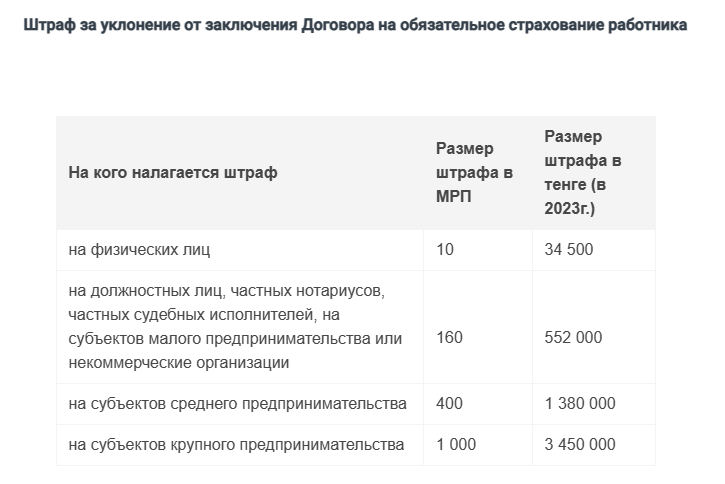Image resolution: width=725 pixels, height=484 pixels.
Task: Click the 1 380 000 tenge amount
Action: pyautogui.click(x=580, y=404)
